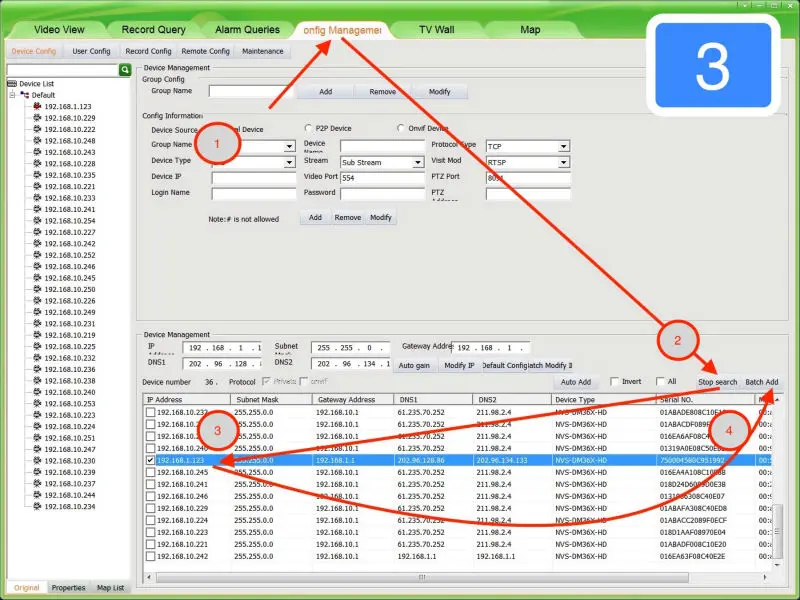Switch to the User Config sub-tab
This screenshot has height=600, width=800.
click(91, 51)
